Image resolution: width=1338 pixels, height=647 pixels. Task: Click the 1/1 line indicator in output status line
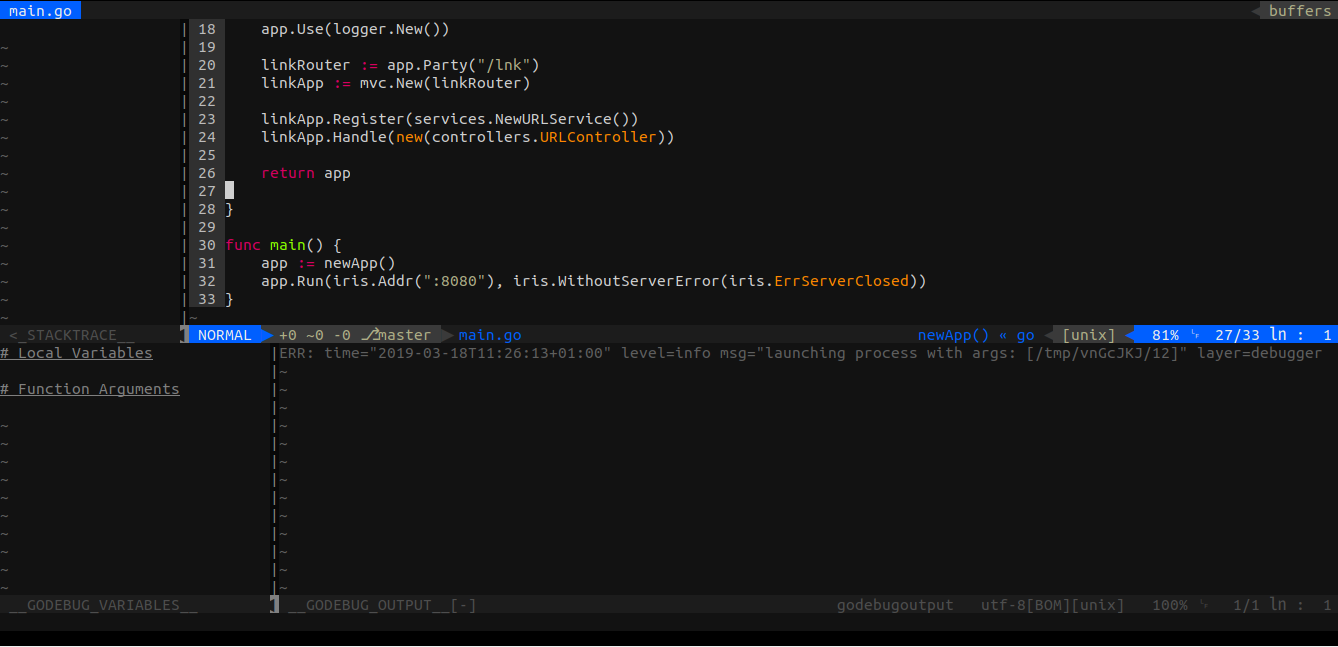pyautogui.click(x=1247, y=605)
